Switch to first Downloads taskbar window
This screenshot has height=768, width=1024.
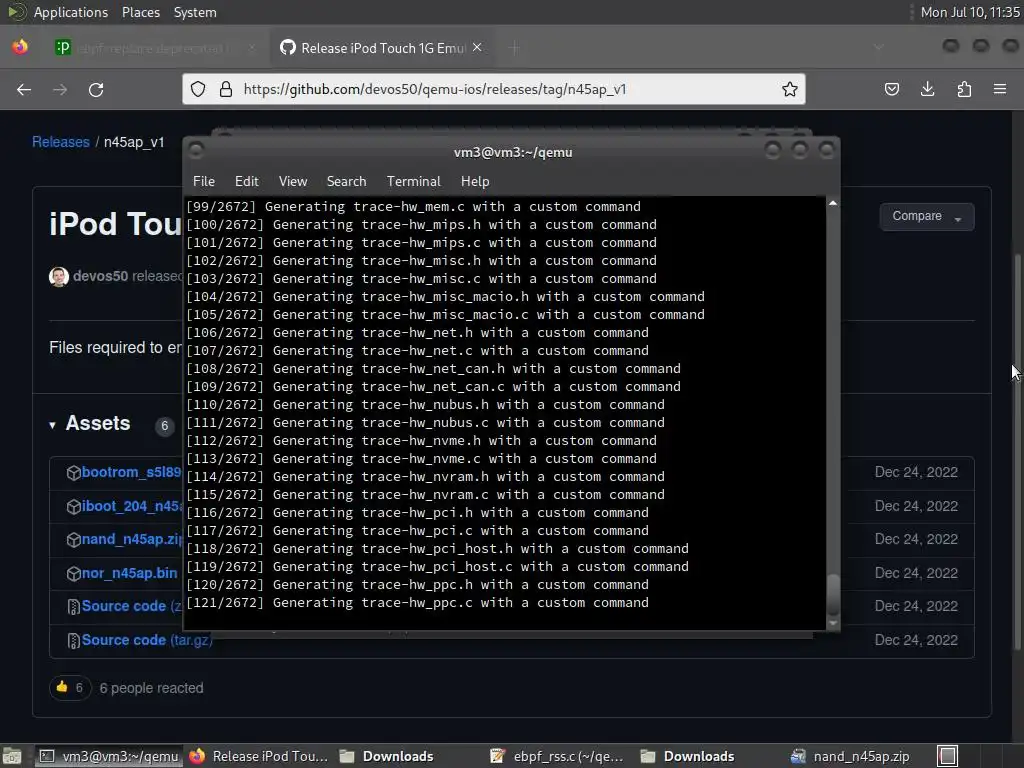pyautogui.click(x=387, y=756)
